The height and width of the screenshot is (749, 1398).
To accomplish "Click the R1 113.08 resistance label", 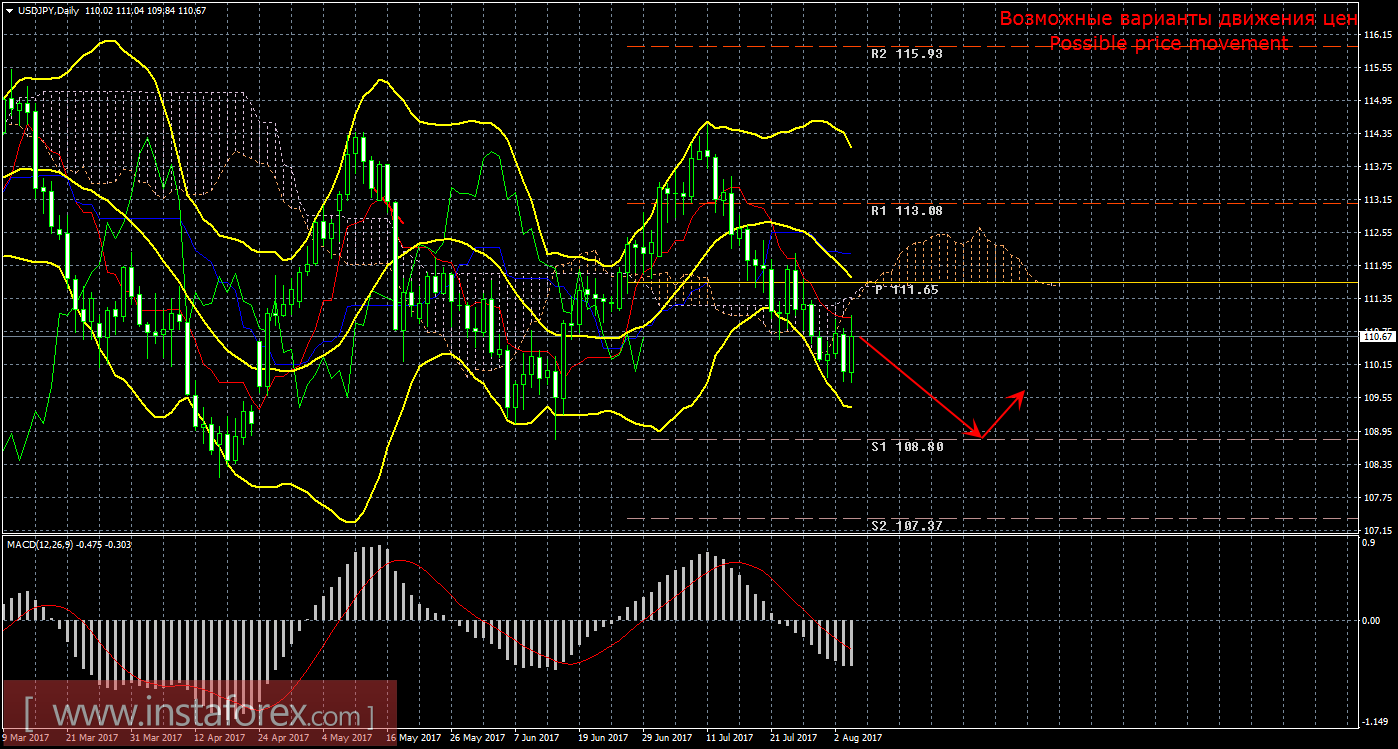I will (906, 211).
